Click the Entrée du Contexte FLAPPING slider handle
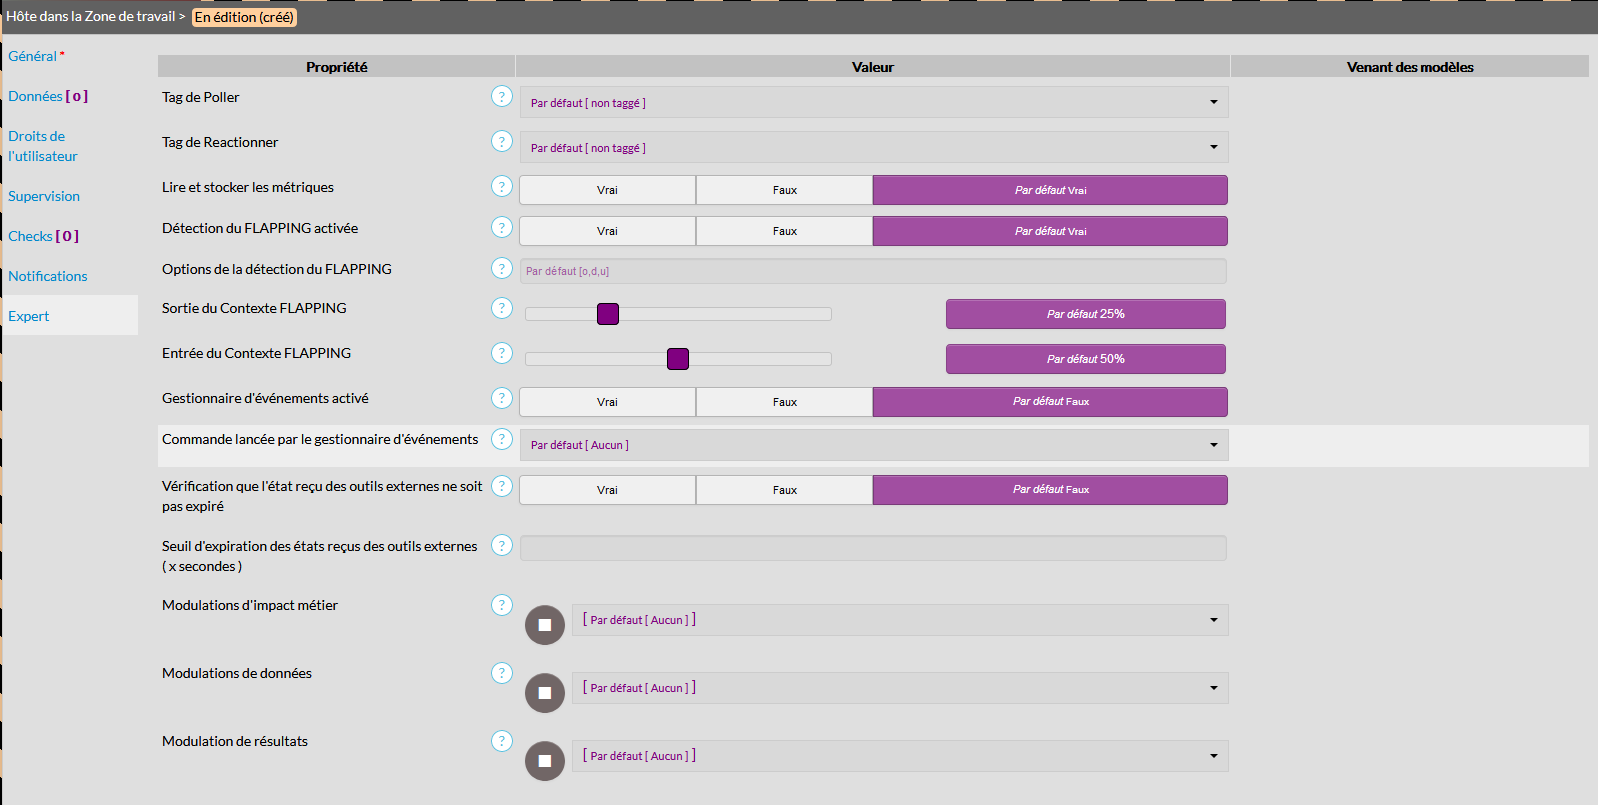The image size is (1598, 805). 678,359
